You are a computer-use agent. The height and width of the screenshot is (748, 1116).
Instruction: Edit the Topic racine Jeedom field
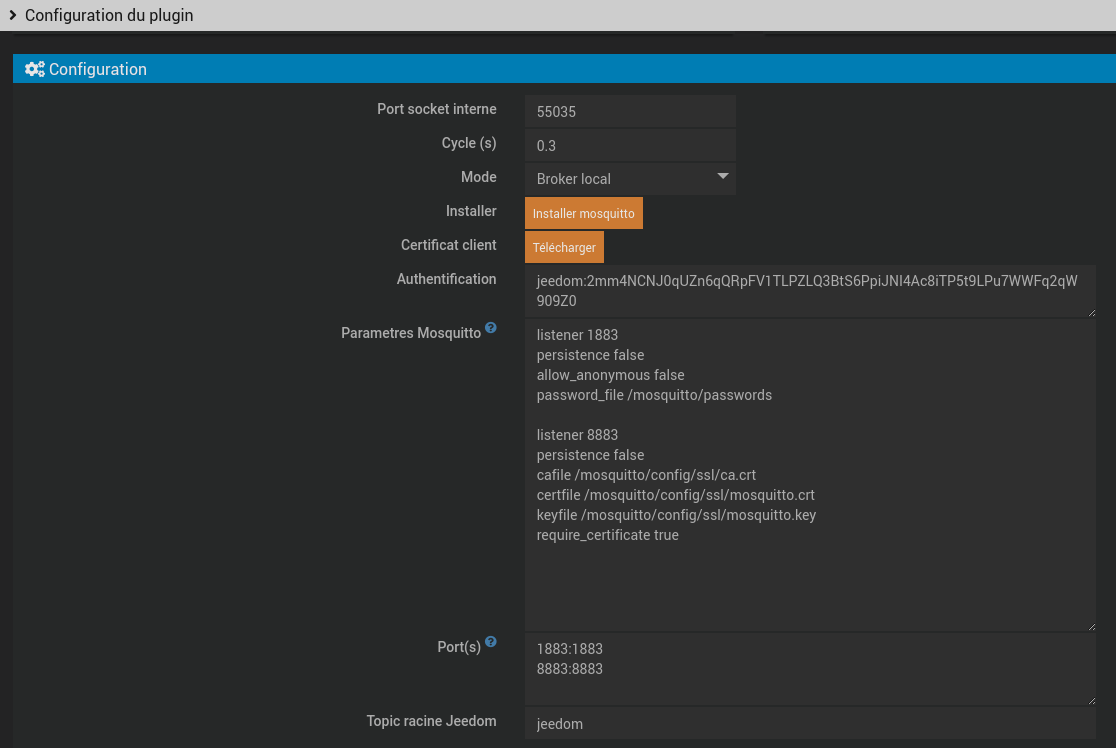810,724
